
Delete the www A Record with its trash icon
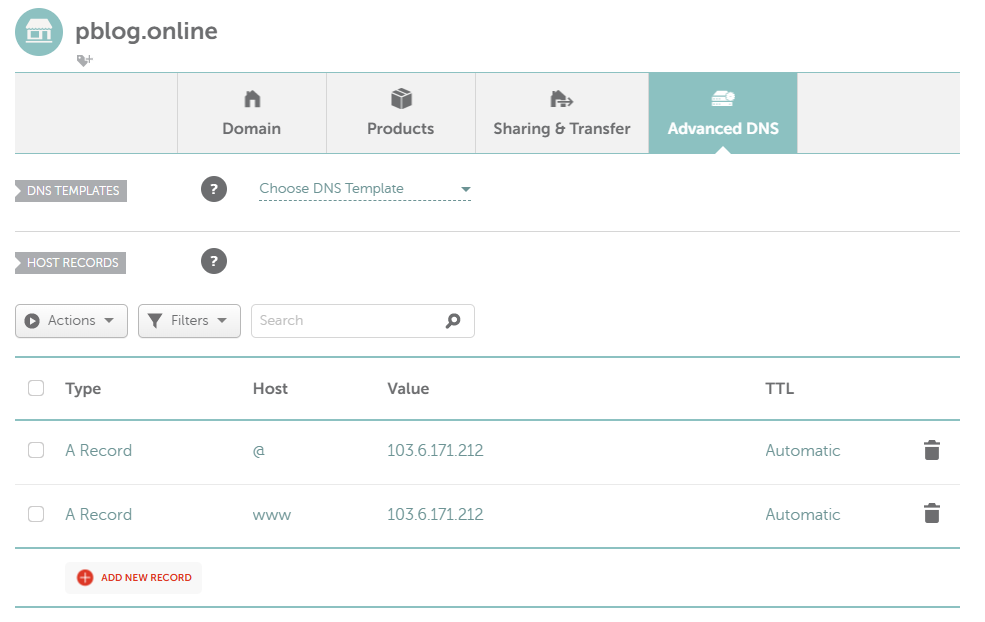pos(931,514)
